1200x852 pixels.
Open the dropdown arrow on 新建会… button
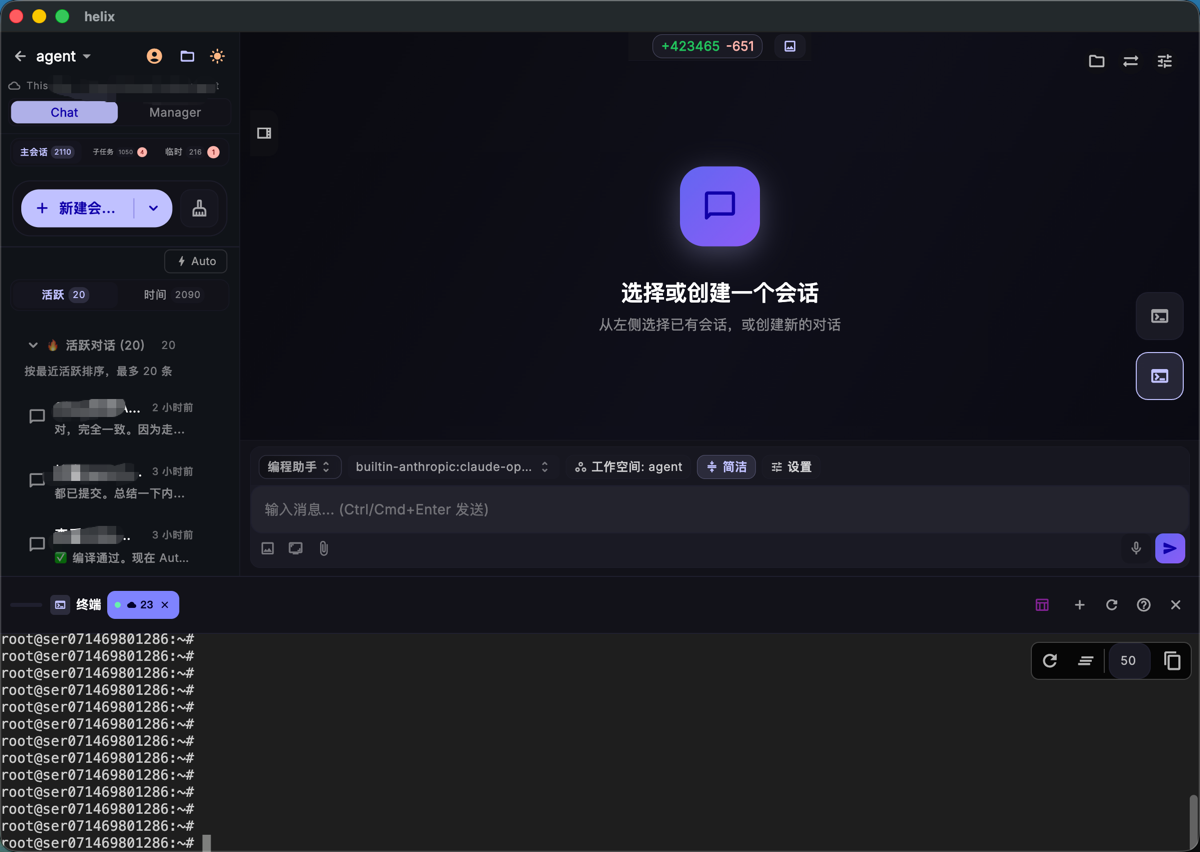[153, 208]
